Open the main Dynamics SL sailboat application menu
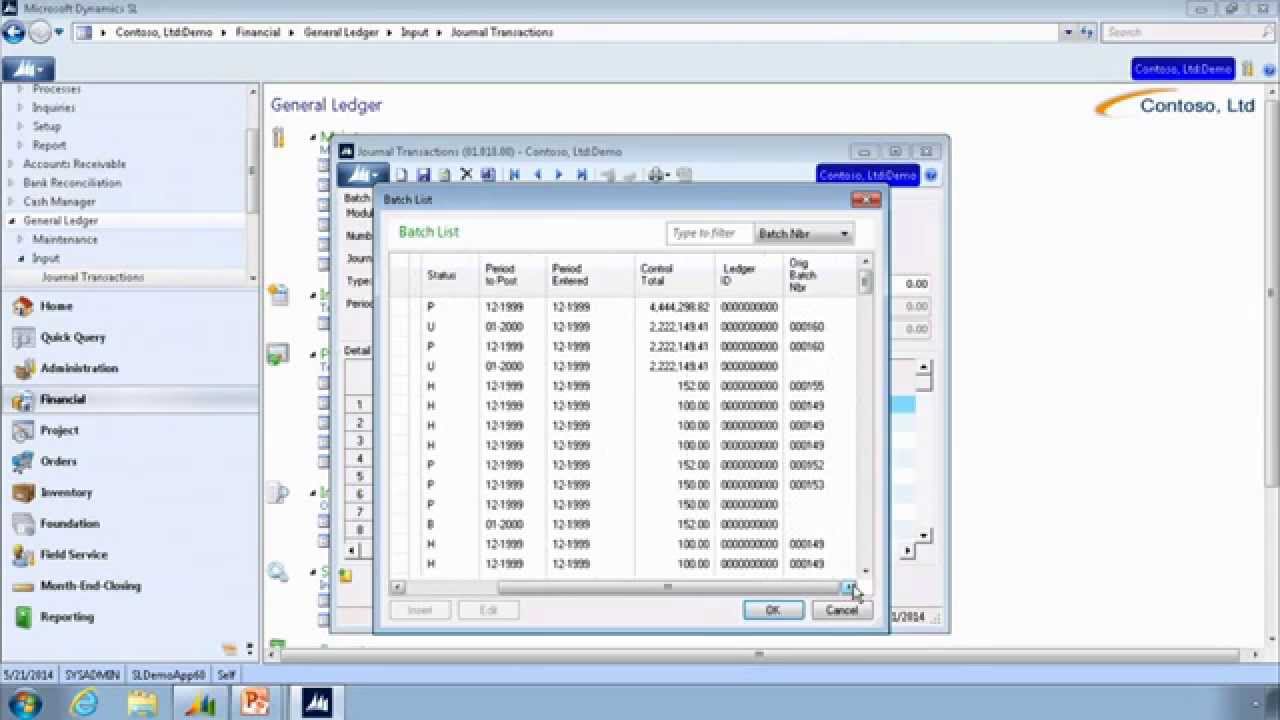The height and width of the screenshot is (720, 1280). 28,69
